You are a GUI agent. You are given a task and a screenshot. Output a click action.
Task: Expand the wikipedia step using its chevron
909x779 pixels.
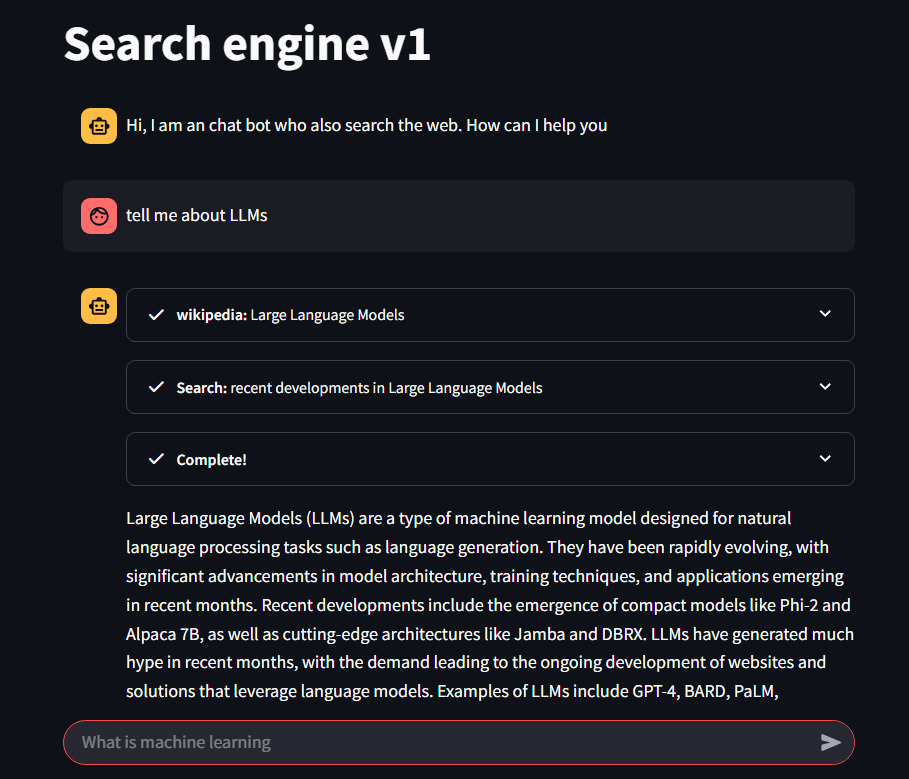[x=825, y=314]
